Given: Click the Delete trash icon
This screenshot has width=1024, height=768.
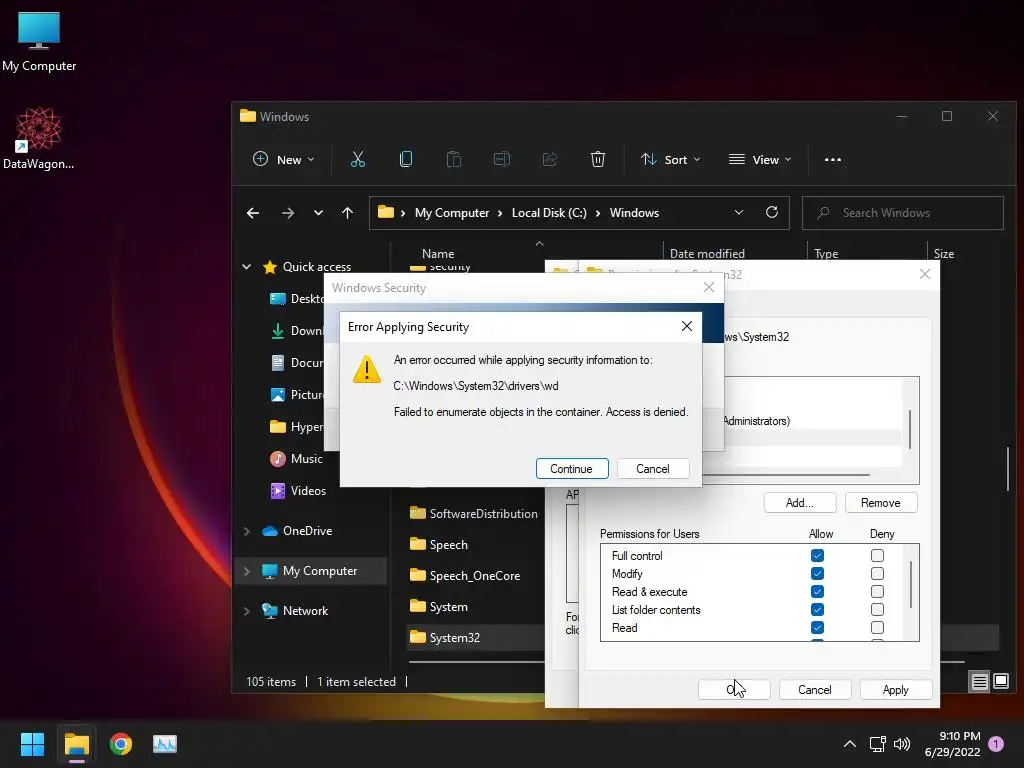Looking at the screenshot, I should click(x=598, y=159).
